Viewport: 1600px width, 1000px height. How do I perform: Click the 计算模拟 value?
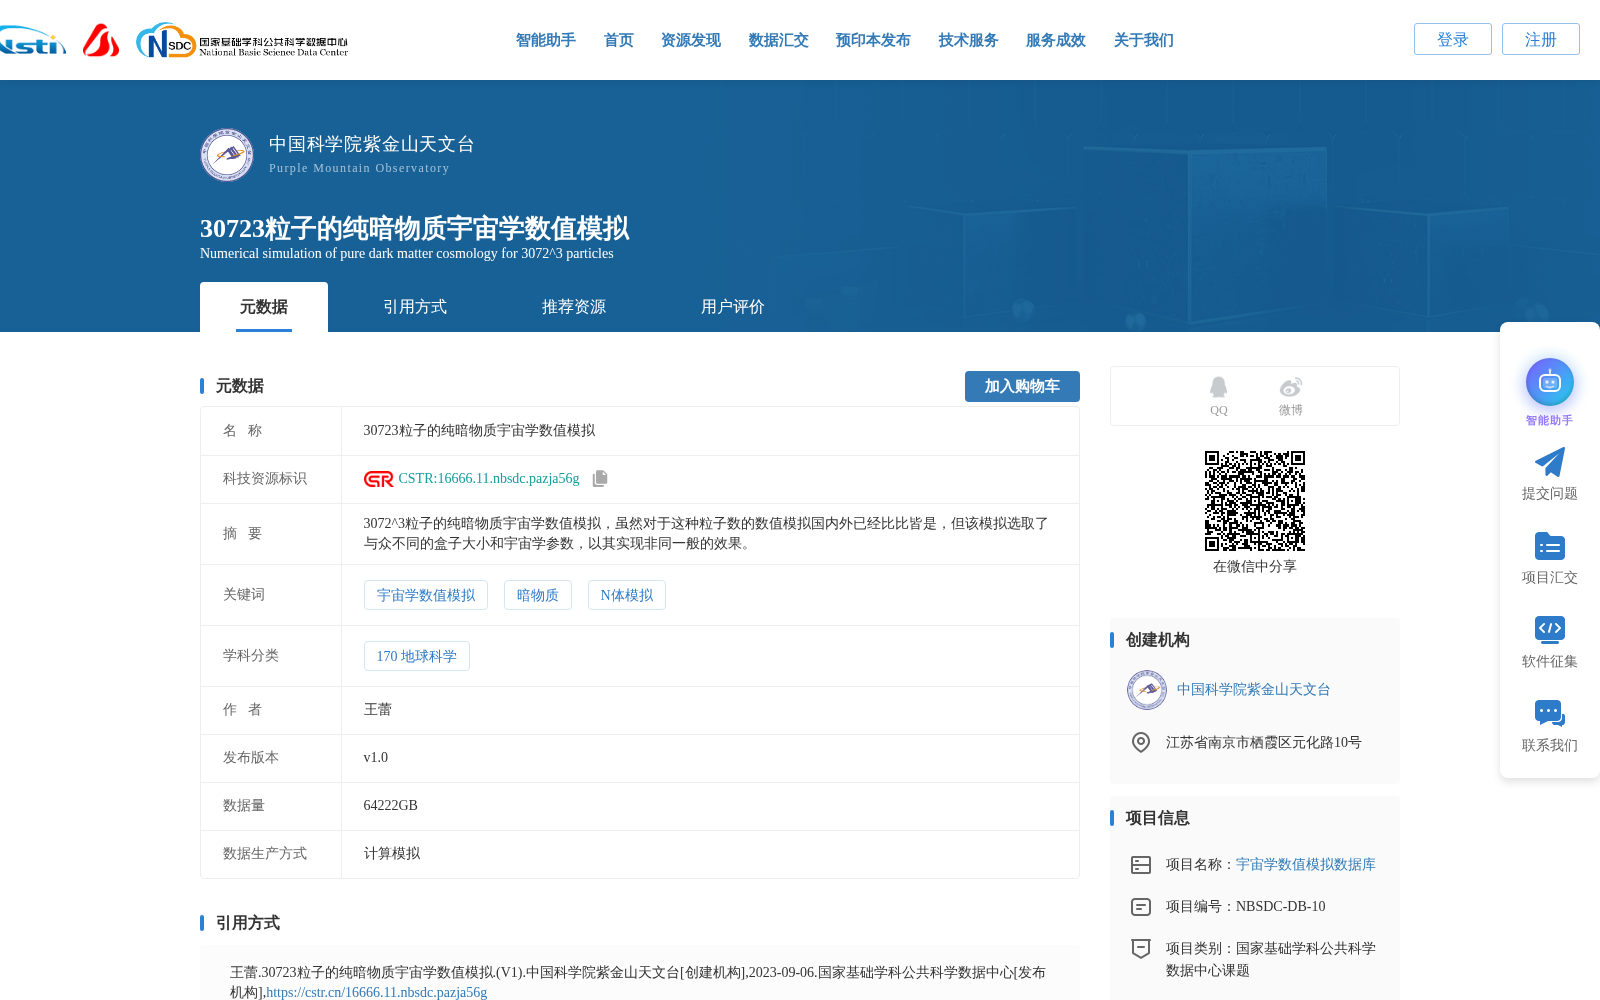point(392,854)
